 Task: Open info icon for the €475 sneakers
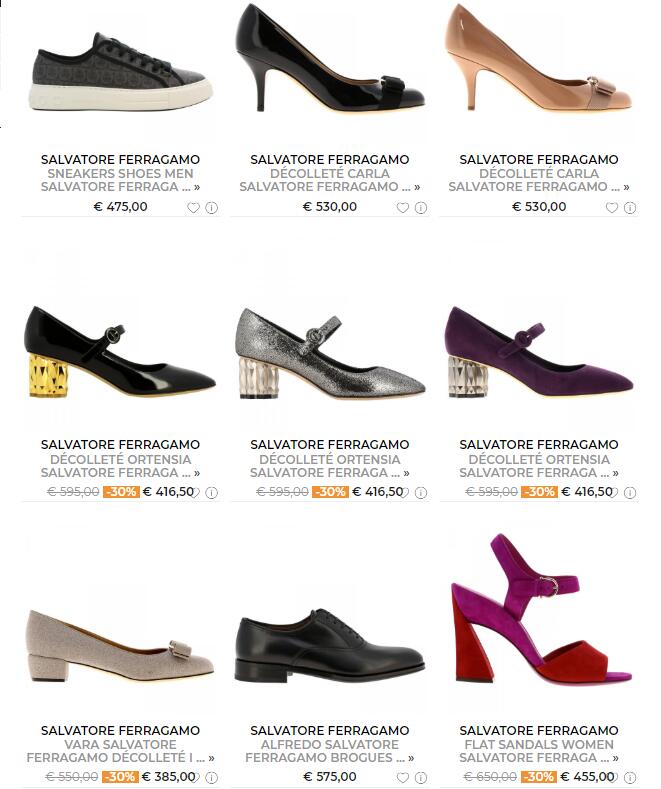[x=212, y=207]
